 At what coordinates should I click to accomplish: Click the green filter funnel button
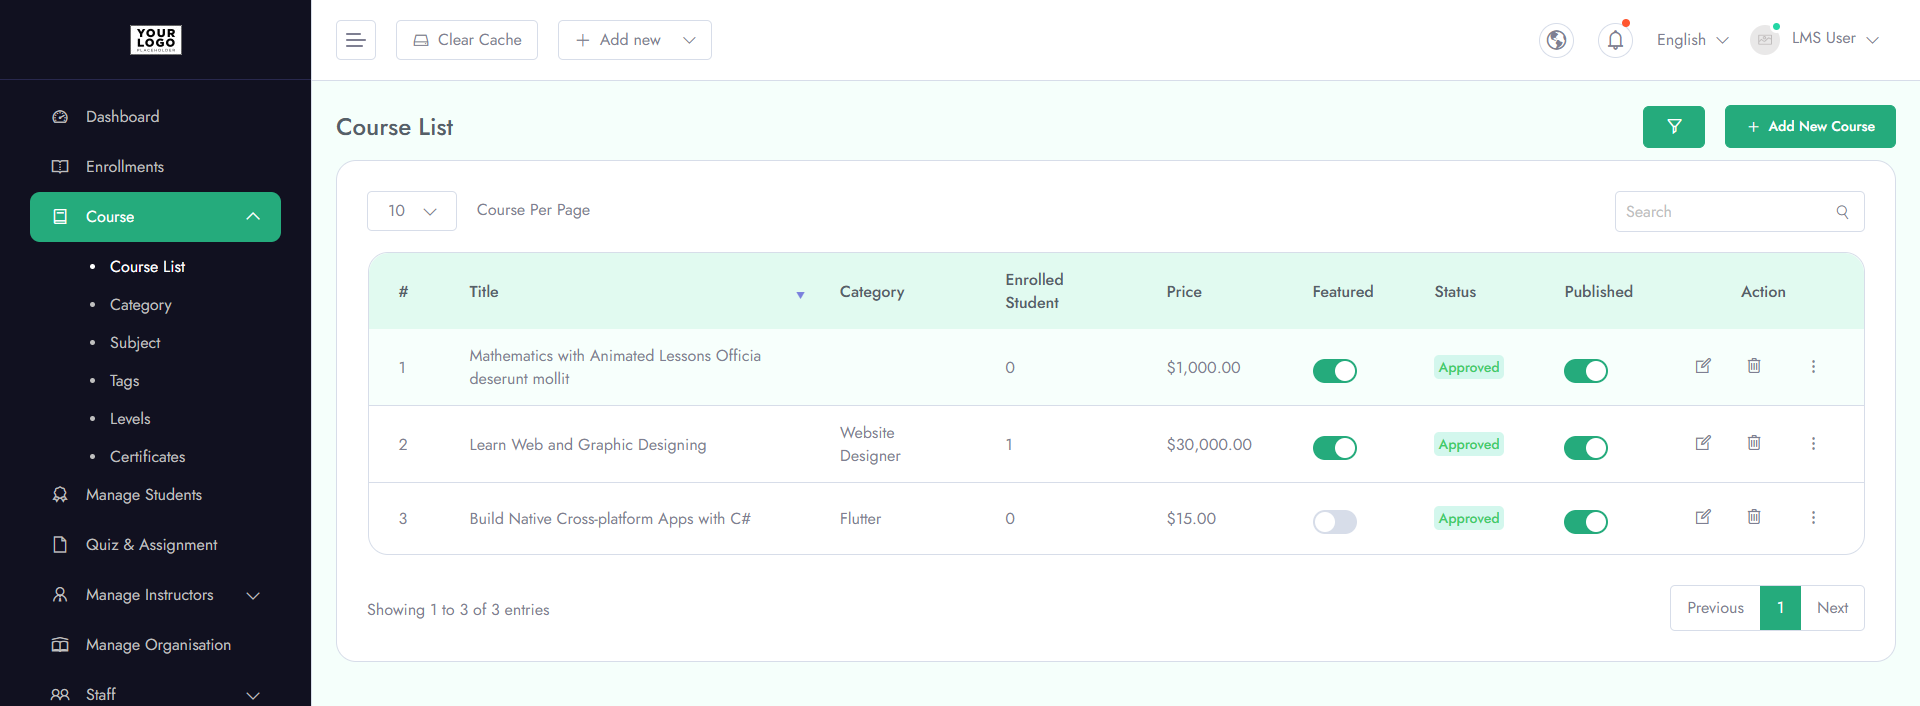[1673, 126]
